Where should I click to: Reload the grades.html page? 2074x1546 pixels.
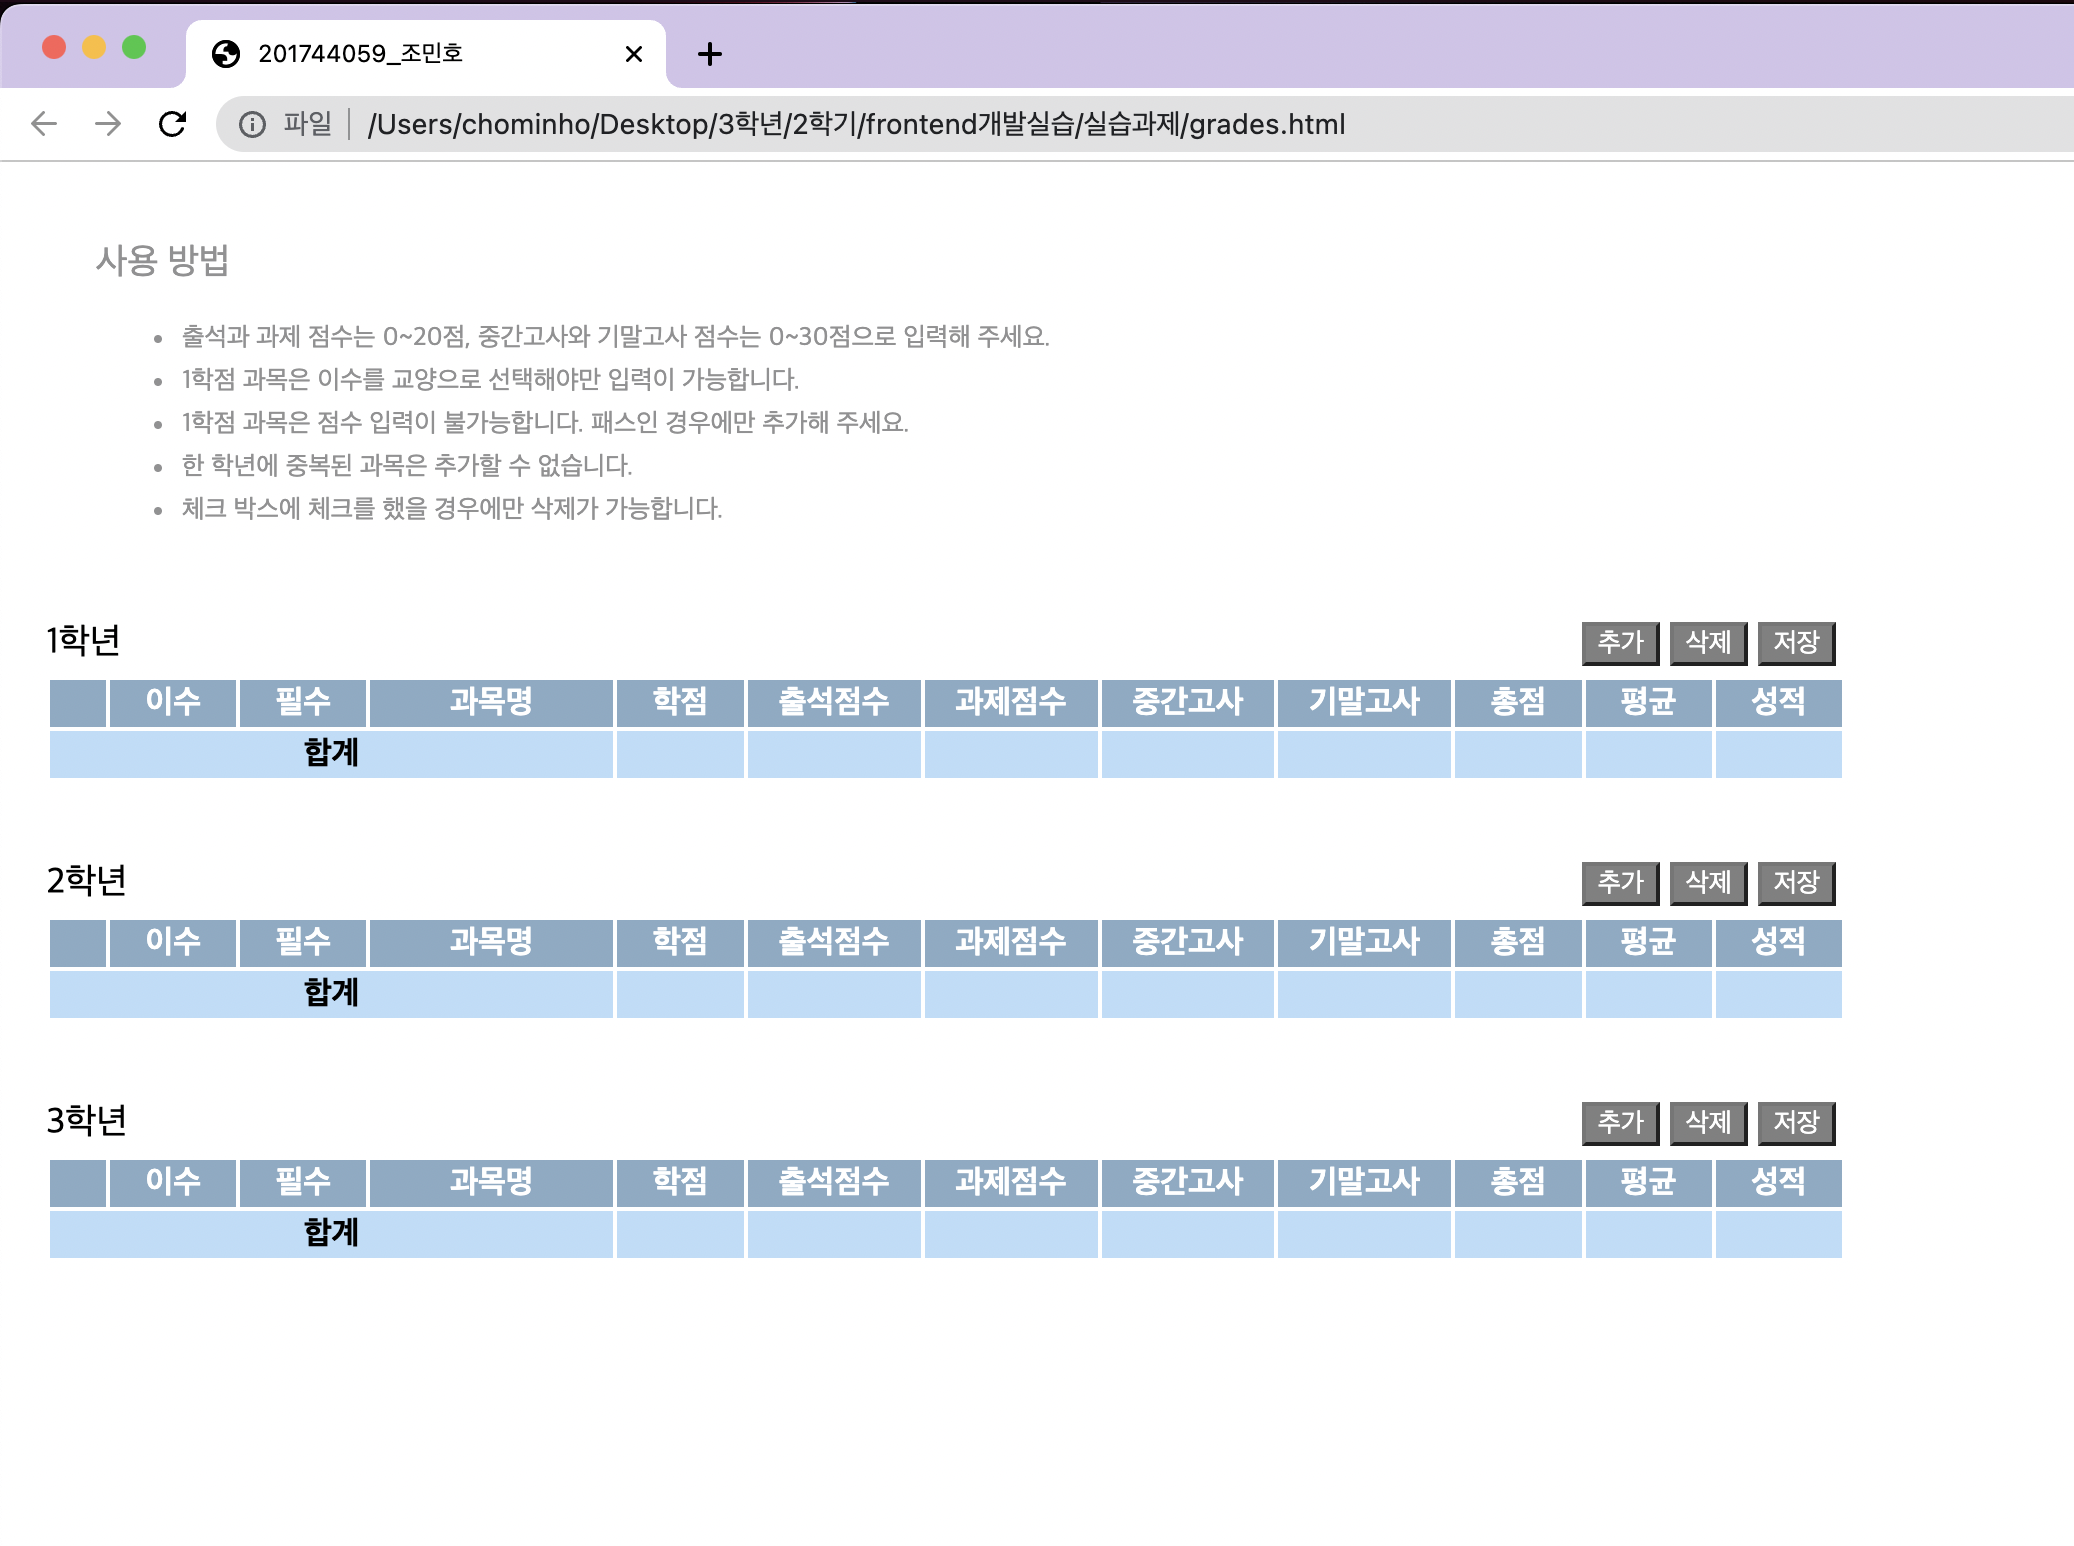172,124
